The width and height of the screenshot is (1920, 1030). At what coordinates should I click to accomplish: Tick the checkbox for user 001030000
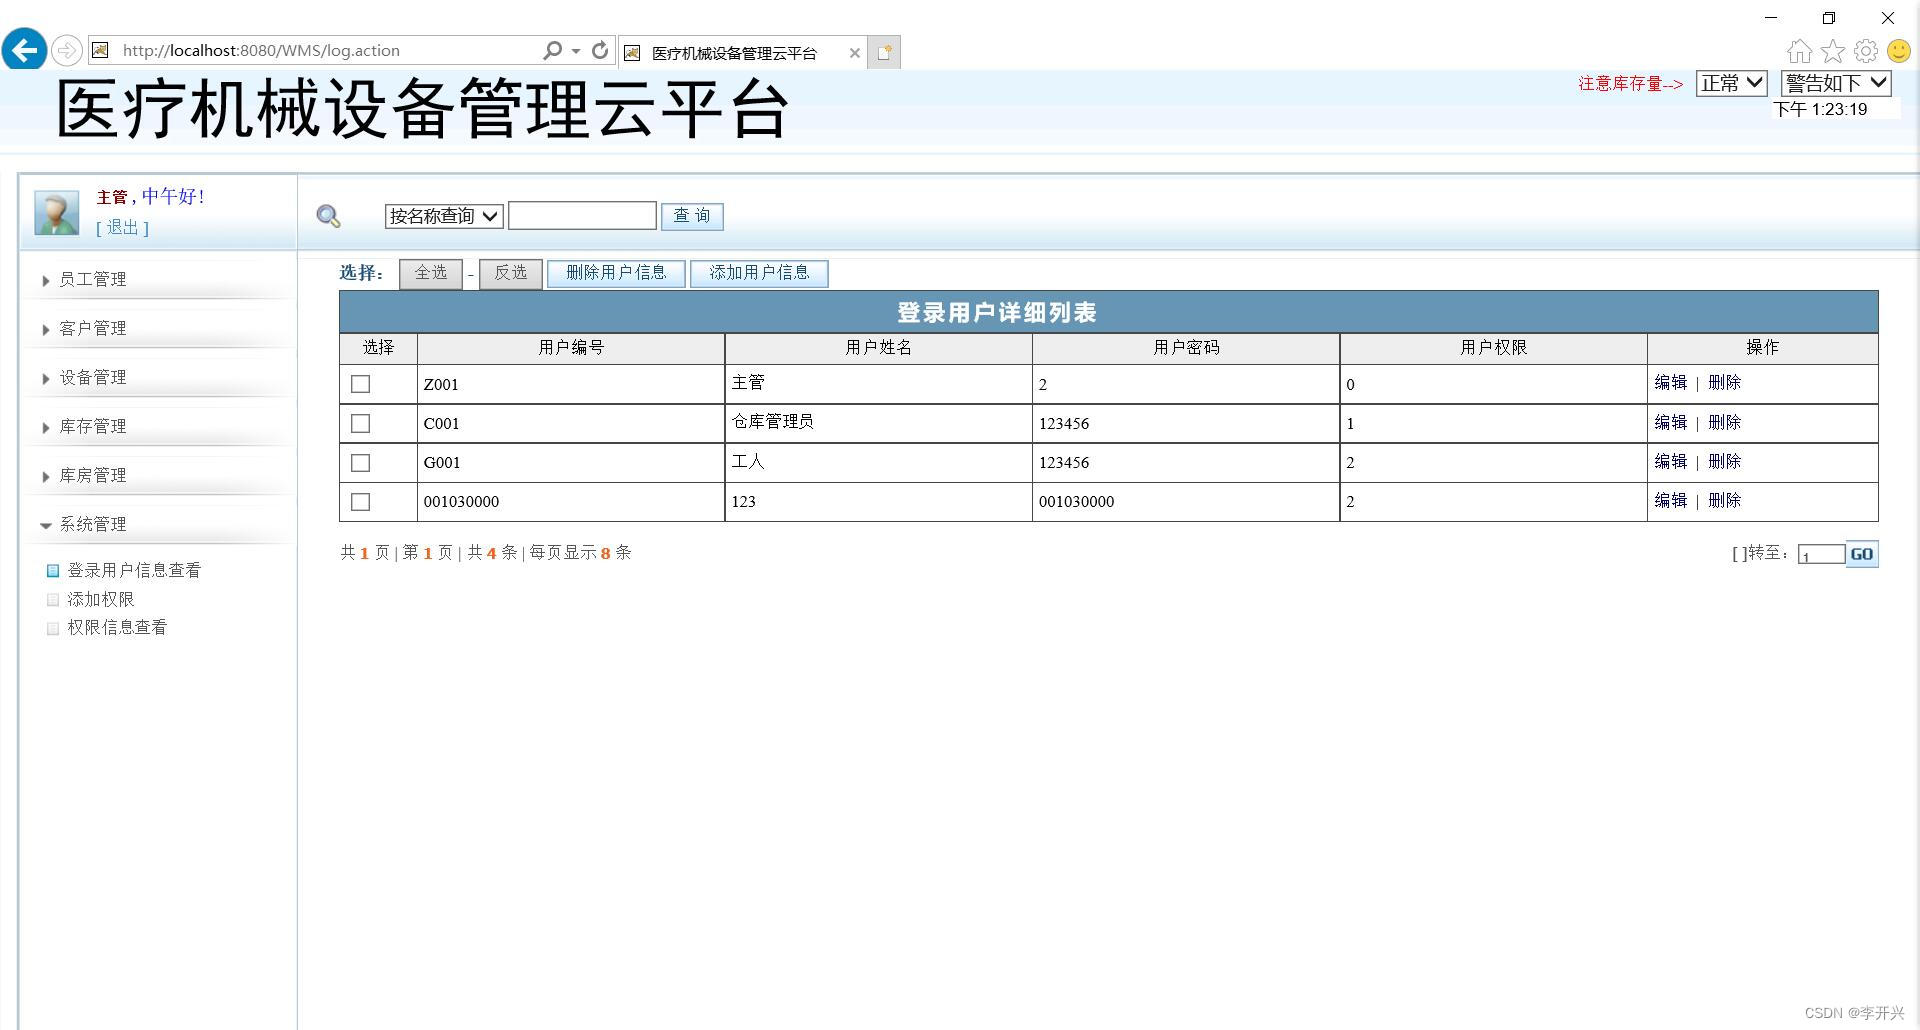tap(361, 502)
